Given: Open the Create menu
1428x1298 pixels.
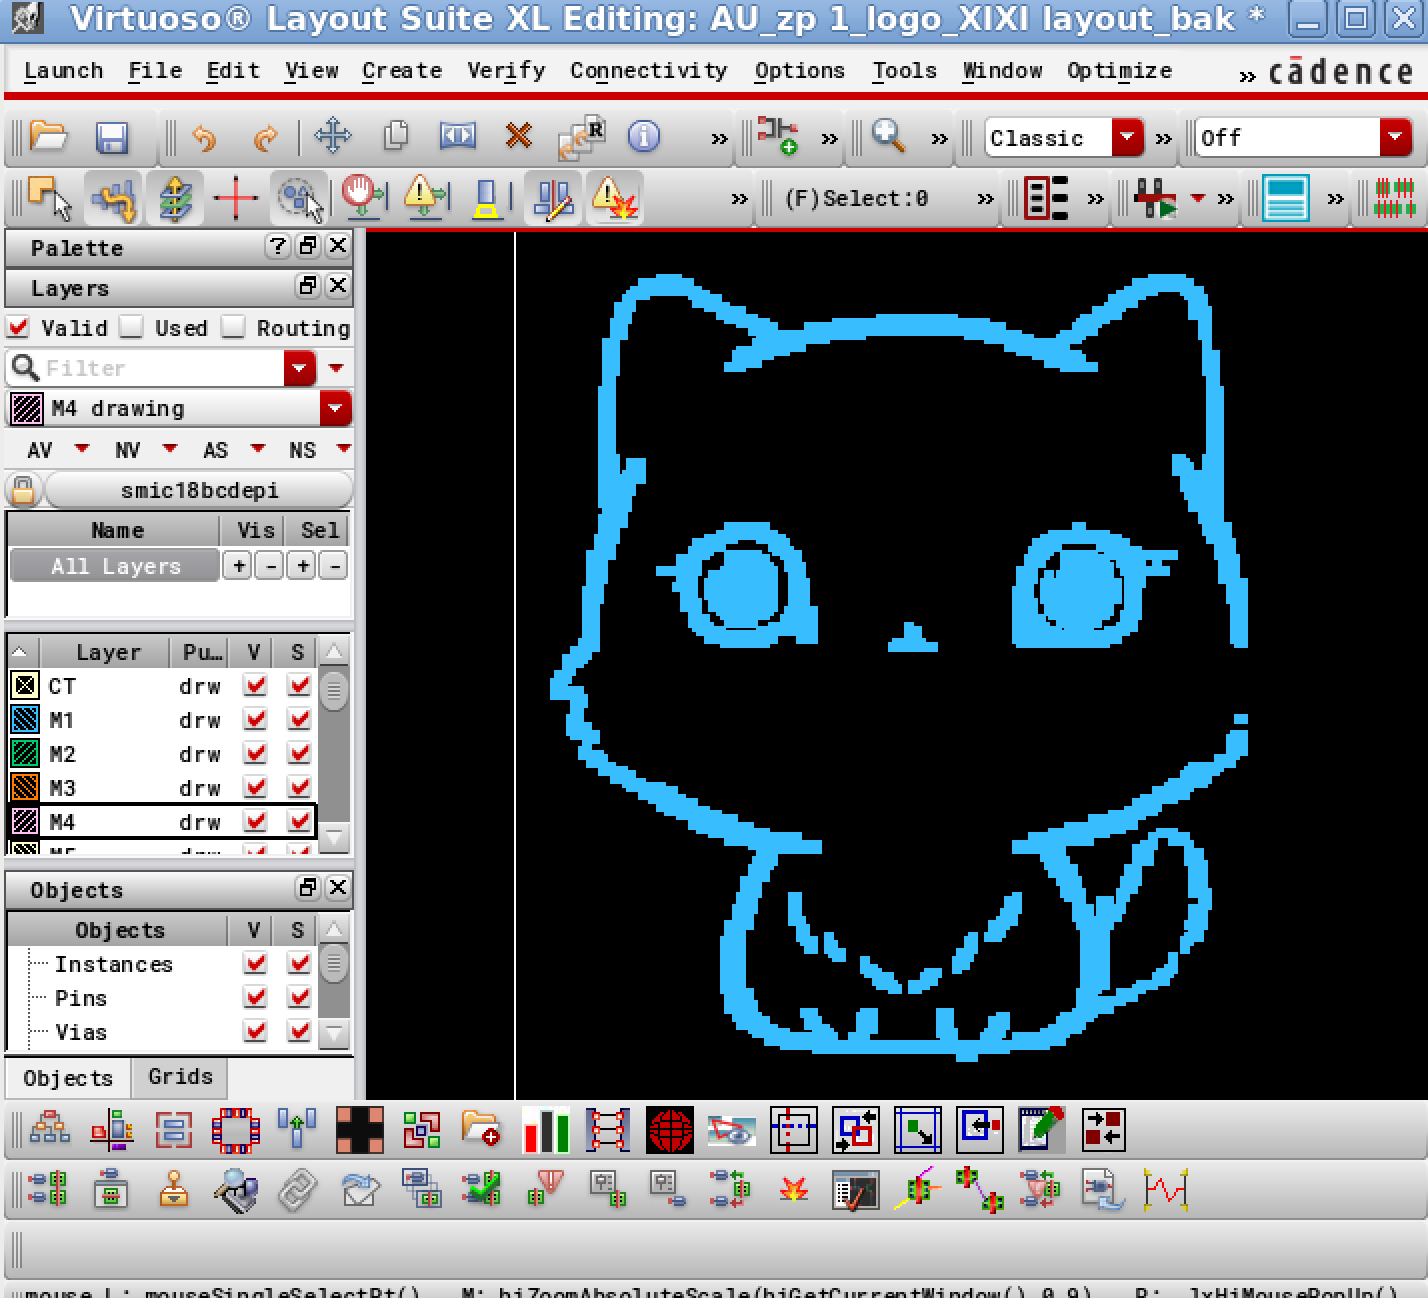Looking at the screenshot, I should (402, 70).
